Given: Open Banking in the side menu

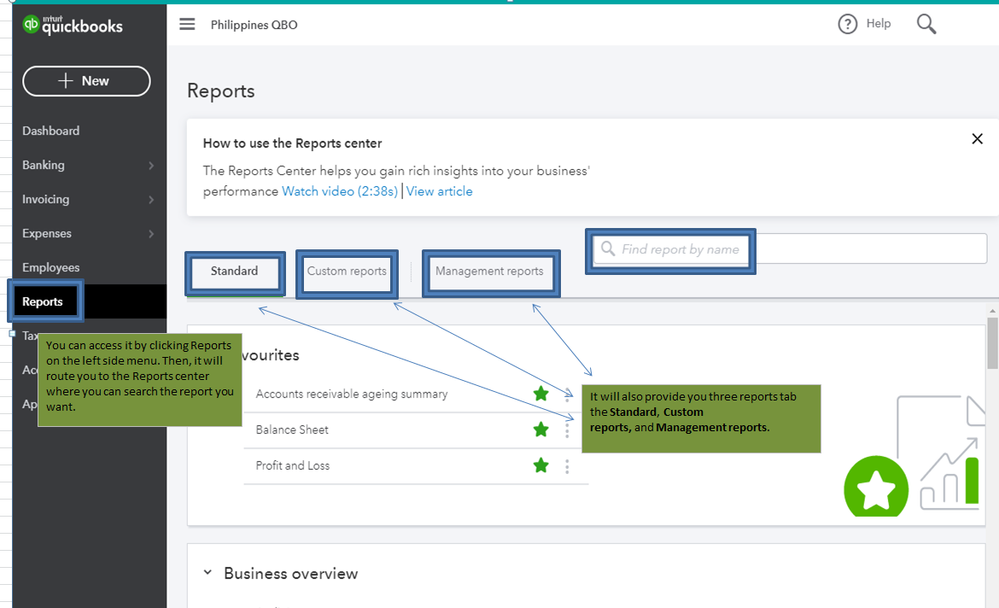Looking at the screenshot, I should [43, 165].
